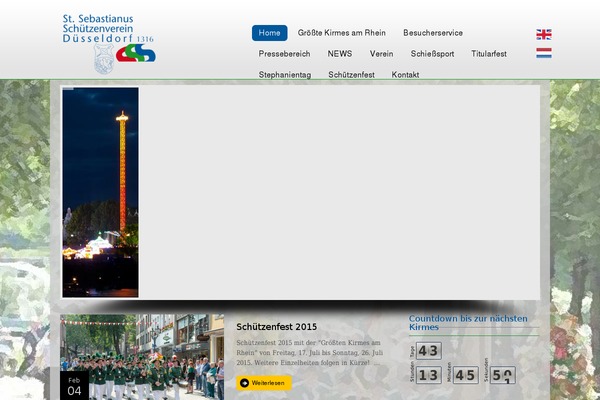Viewport: 600px width, 400px height.
Task: Switch to English via UK flag icon
Action: (544, 34)
